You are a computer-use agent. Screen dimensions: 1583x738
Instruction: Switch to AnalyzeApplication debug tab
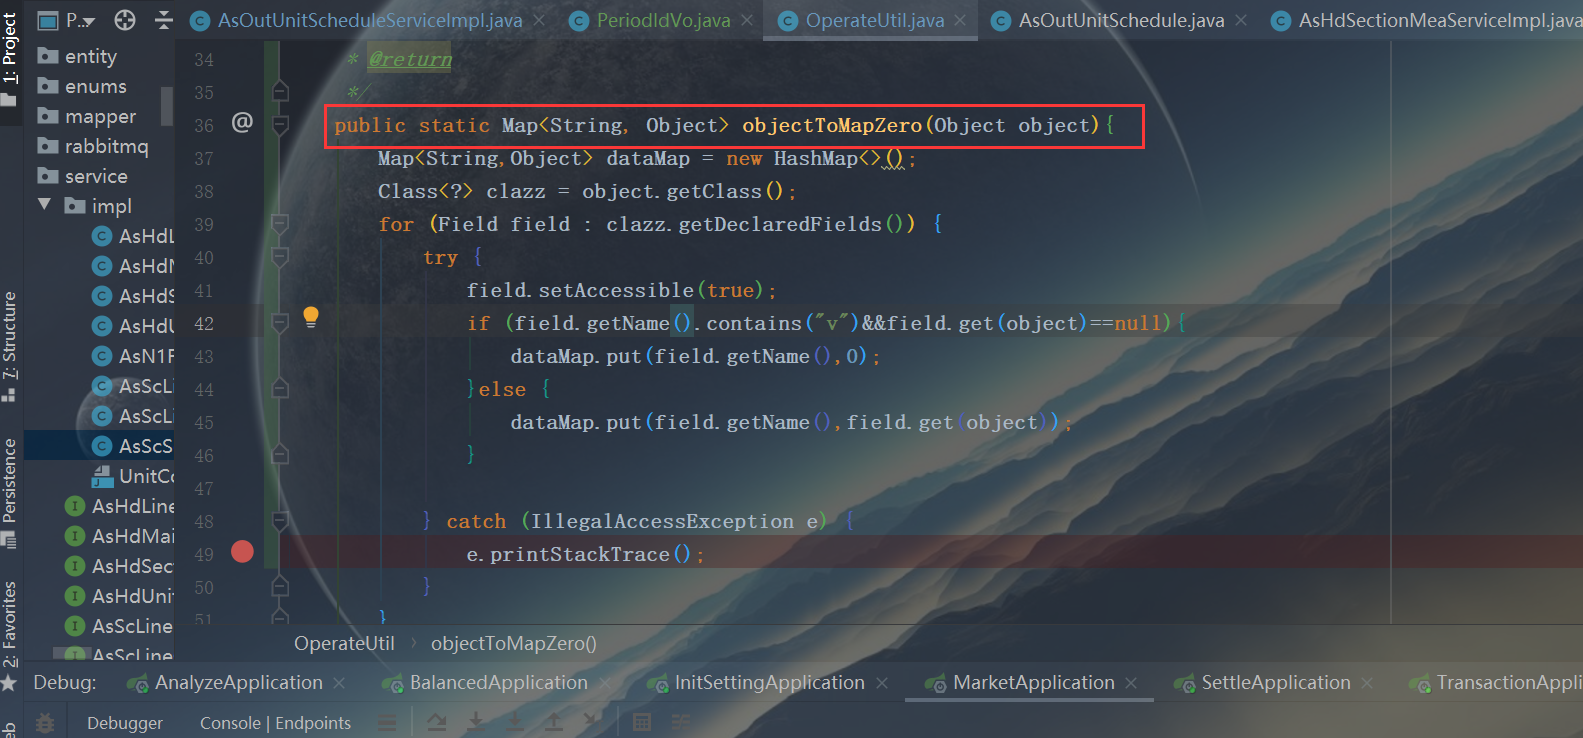point(238,682)
